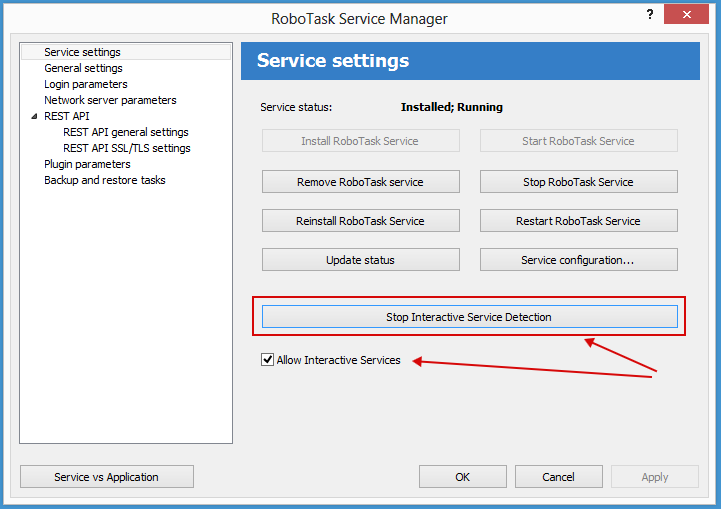Open REST API SSL/TLS settings
This screenshot has width=721, height=509.
[126, 148]
